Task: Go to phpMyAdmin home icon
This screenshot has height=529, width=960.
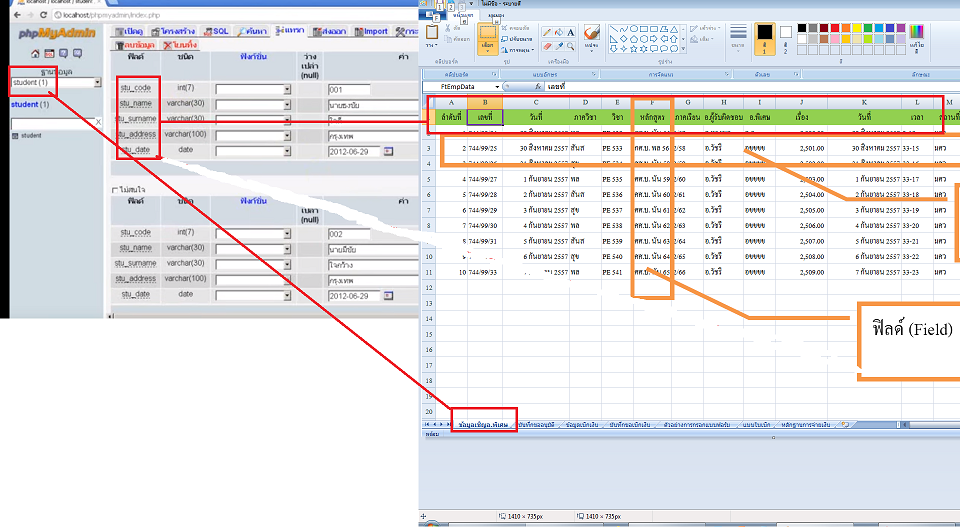Action: [35, 54]
